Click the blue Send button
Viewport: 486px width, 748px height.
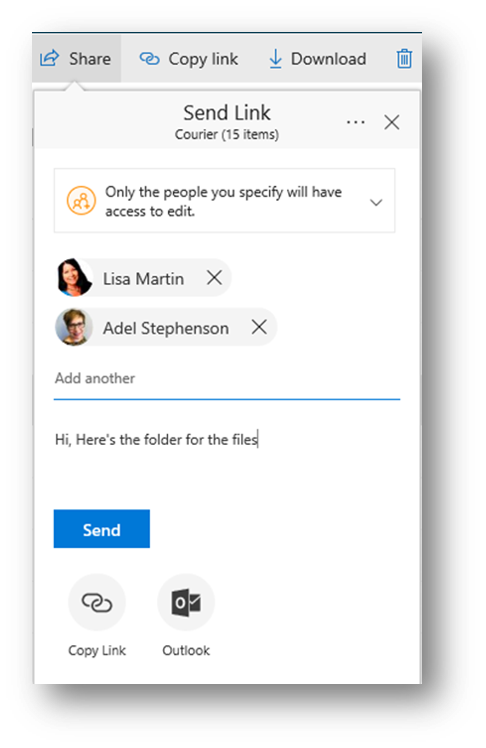click(x=102, y=529)
